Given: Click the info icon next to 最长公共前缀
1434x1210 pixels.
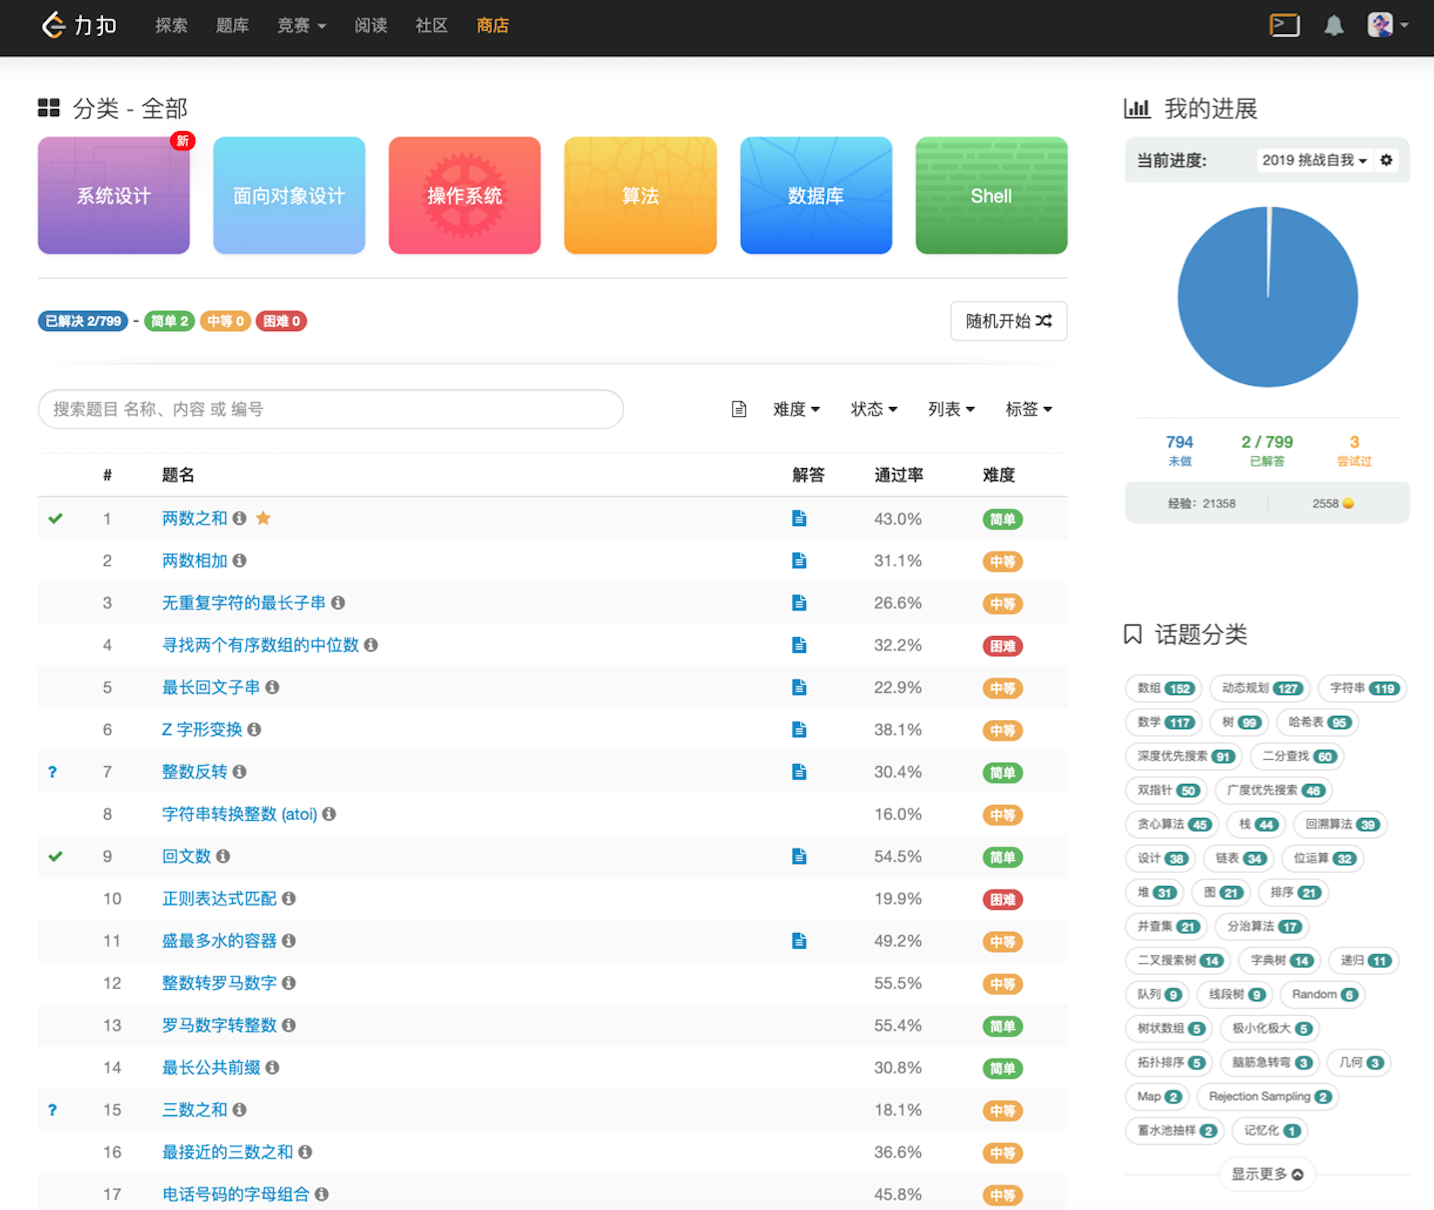Looking at the screenshot, I should pyautogui.click(x=272, y=1068).
